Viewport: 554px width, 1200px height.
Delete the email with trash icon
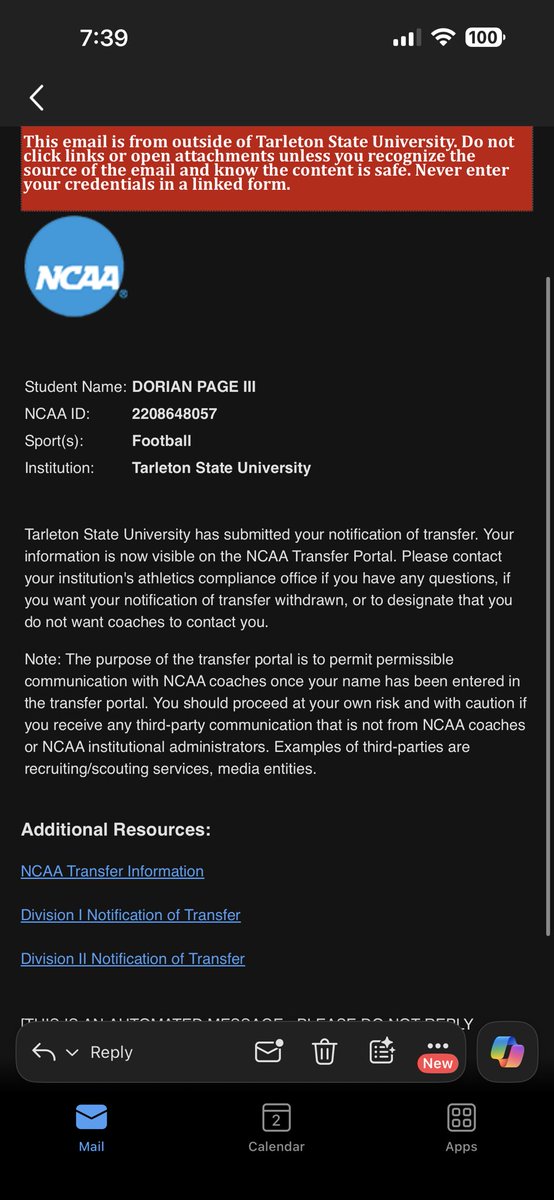[x=325, y=1051]
